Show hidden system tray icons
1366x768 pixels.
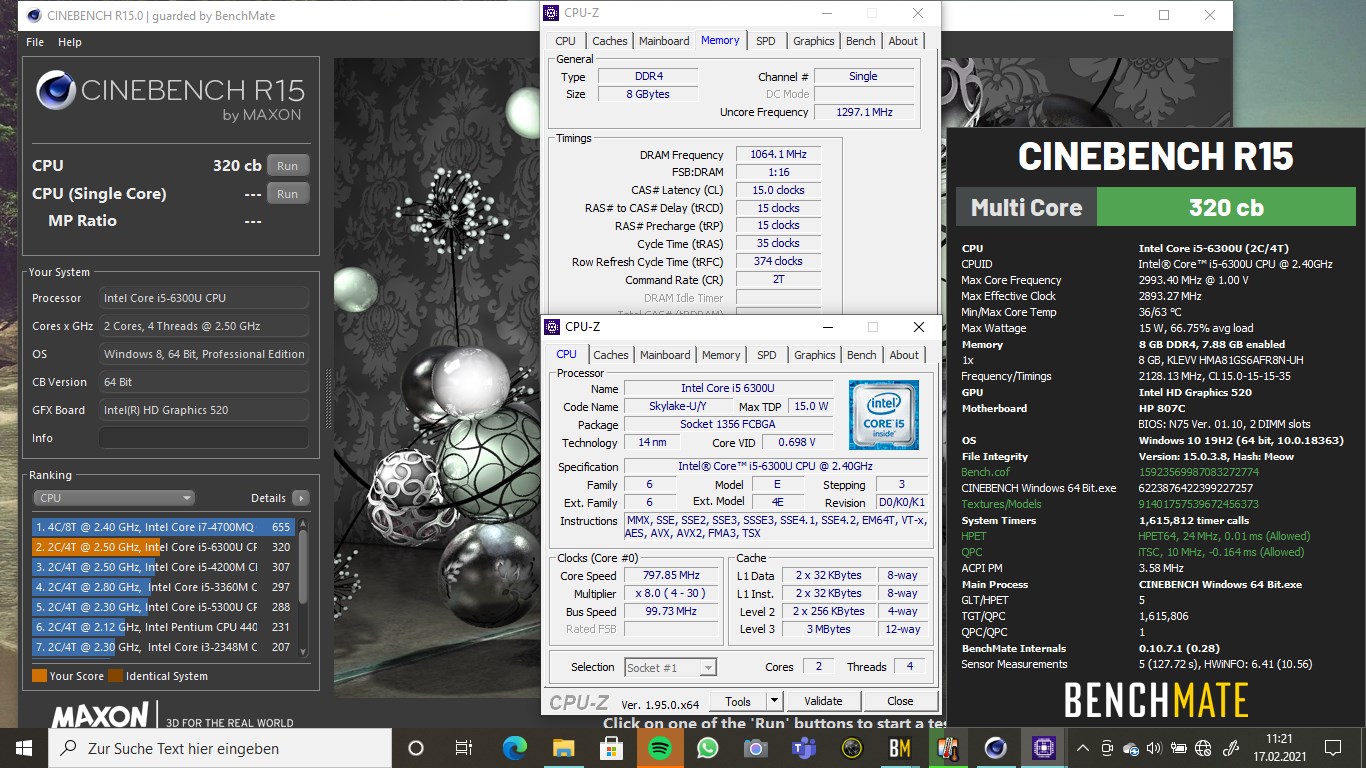point(1083,748)
